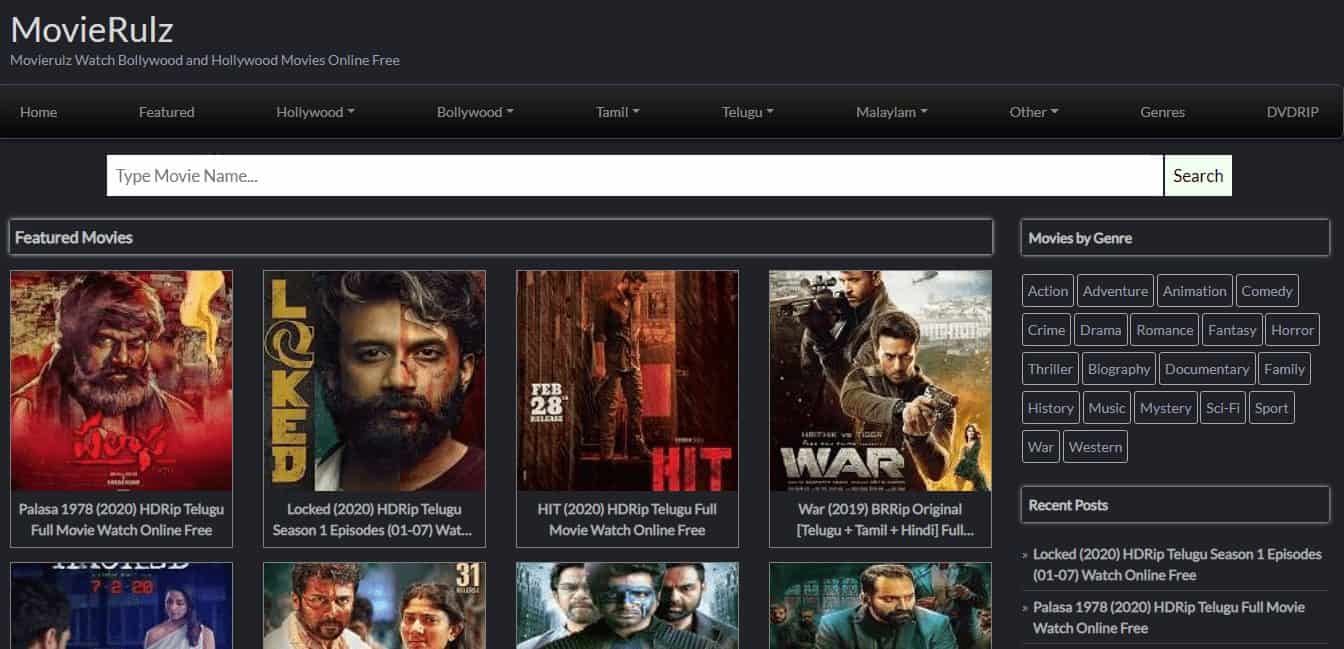Filter by Thriller genre

pyautogui.click(x=1050, y=369)
